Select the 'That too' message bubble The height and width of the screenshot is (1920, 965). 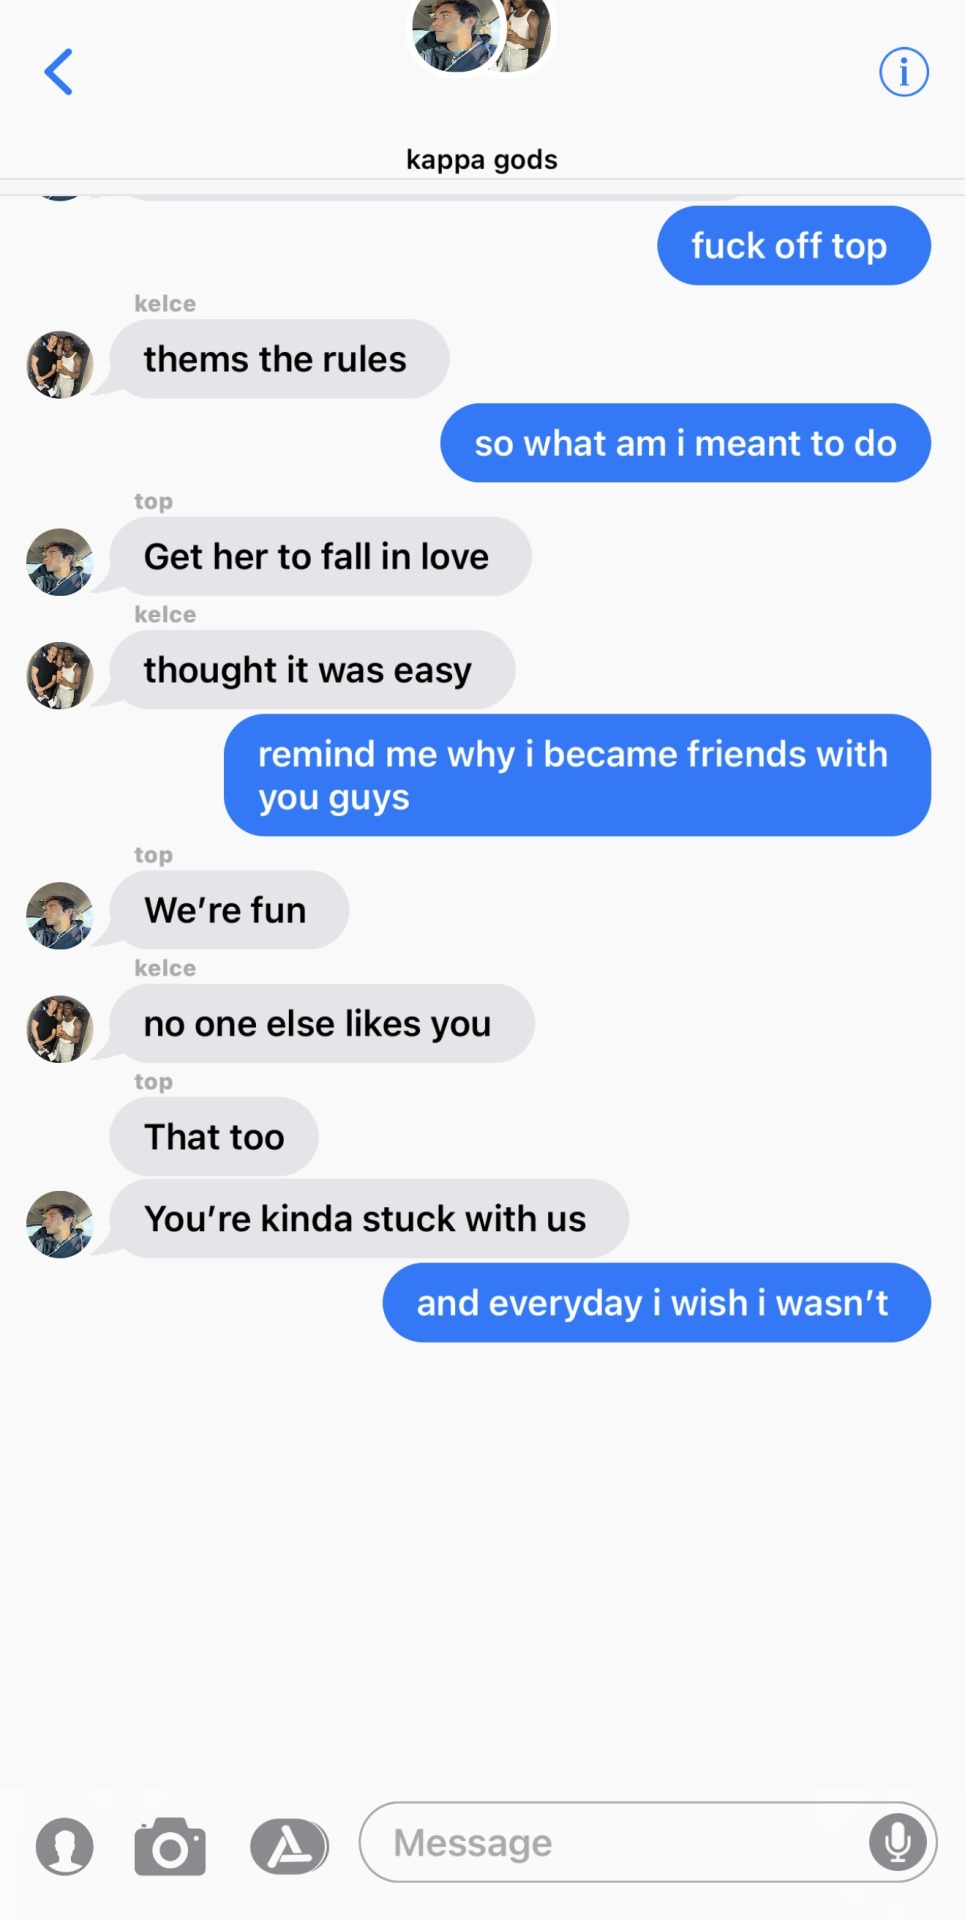214,1137
